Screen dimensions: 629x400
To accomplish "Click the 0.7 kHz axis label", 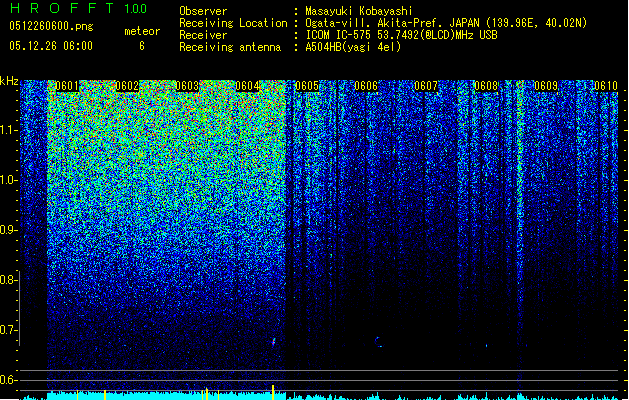I will pyautogui.click(x=8, y=330).
